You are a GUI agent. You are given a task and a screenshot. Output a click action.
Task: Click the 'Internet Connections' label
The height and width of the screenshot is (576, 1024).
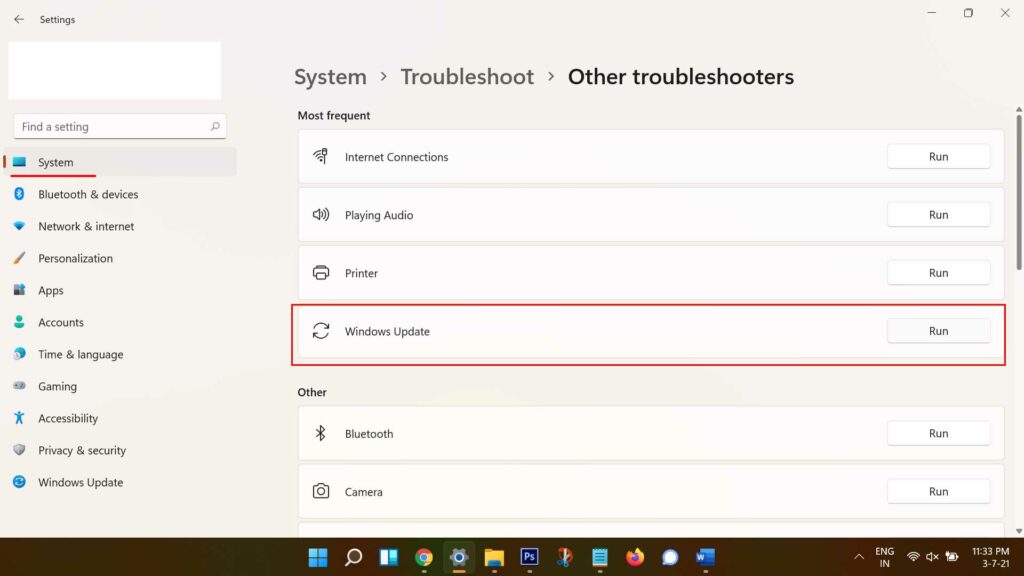coord(396,157)
